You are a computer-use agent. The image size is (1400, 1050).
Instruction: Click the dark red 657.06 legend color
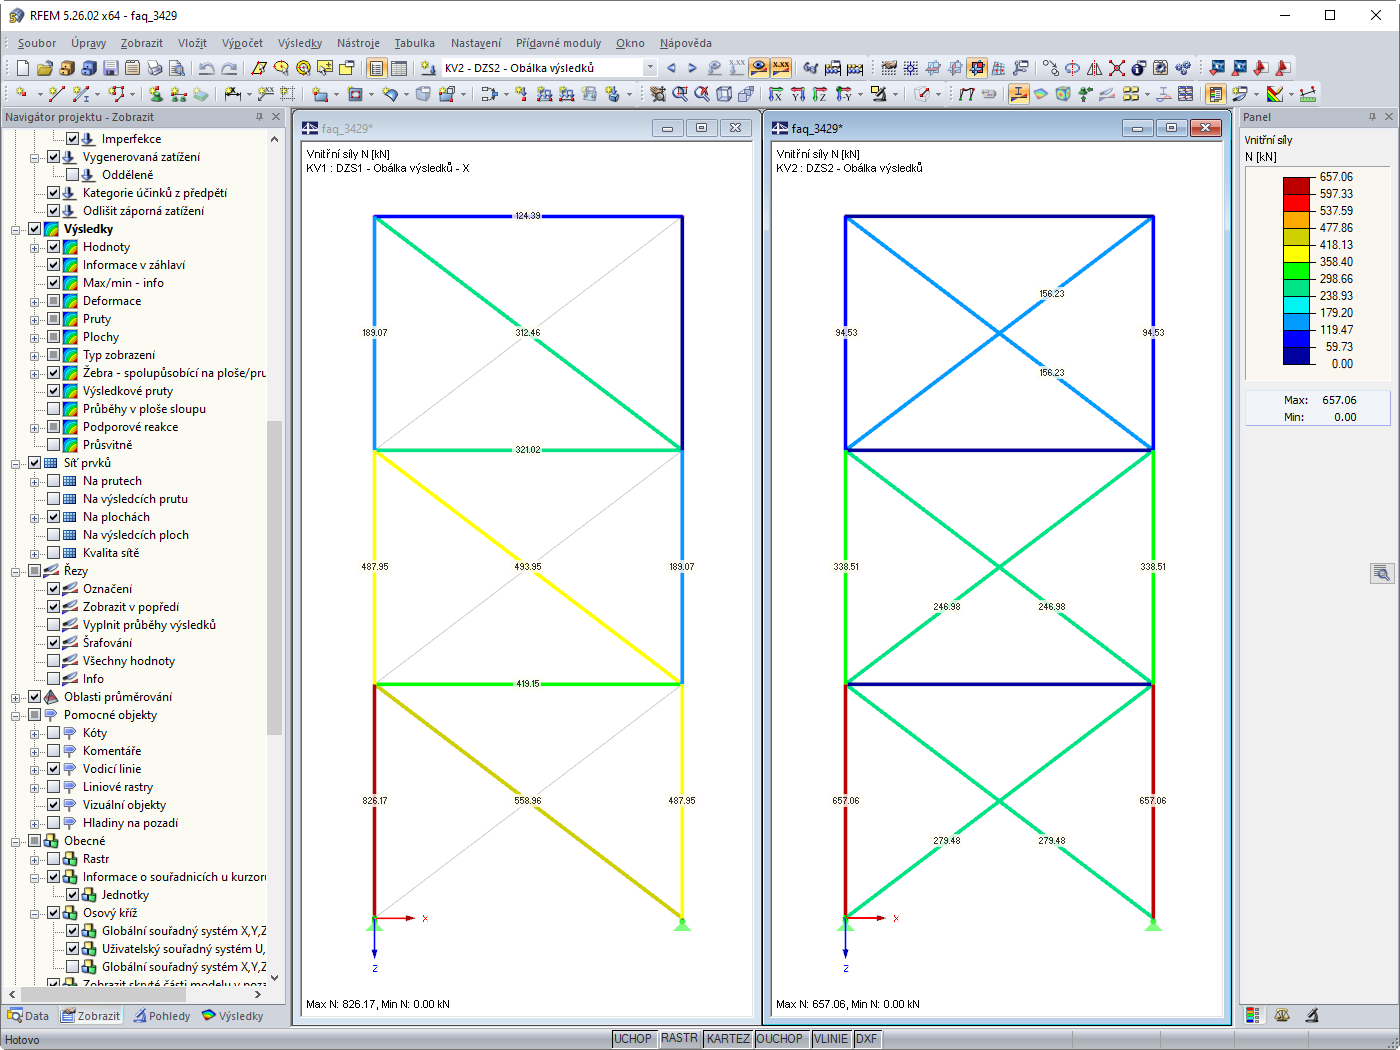1296,185
